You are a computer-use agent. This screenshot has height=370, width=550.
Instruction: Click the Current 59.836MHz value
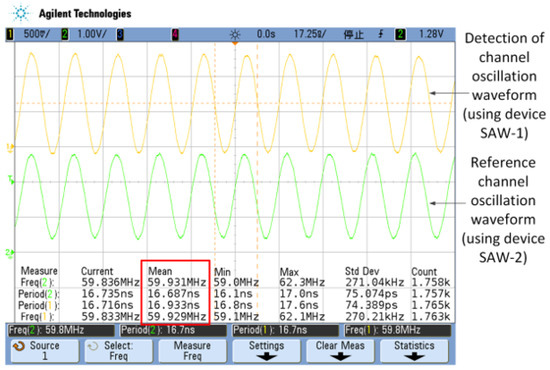(110, 282)
